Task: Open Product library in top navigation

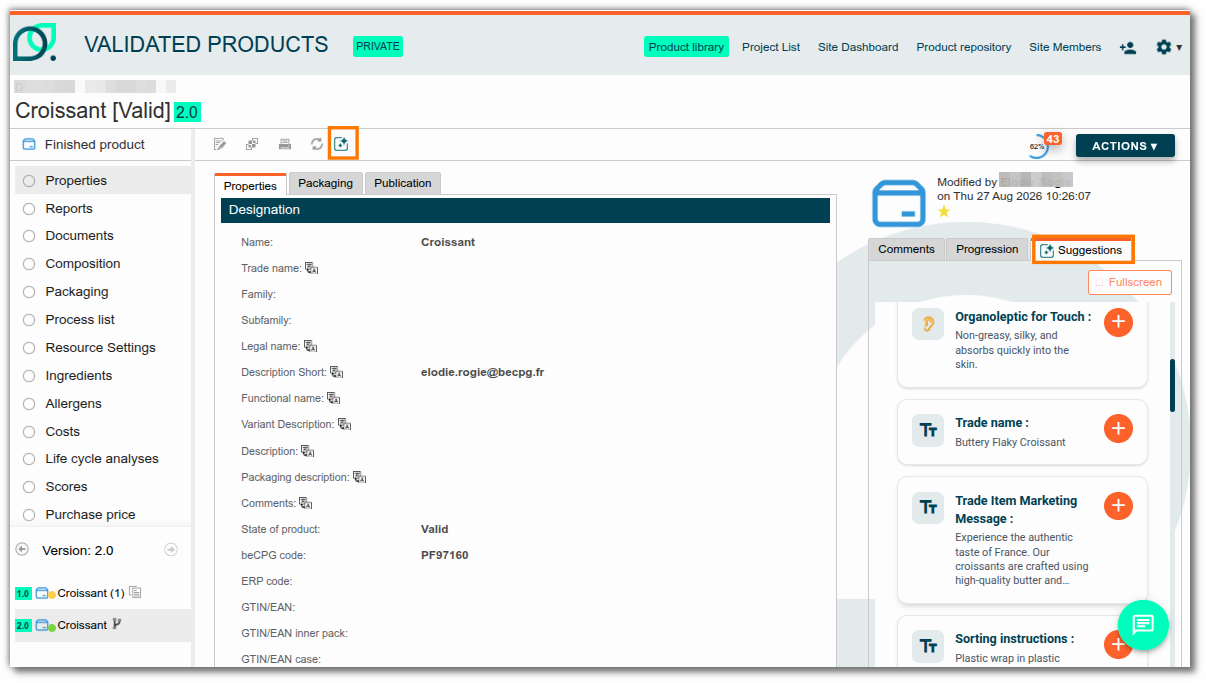Action: coord(686,47)
